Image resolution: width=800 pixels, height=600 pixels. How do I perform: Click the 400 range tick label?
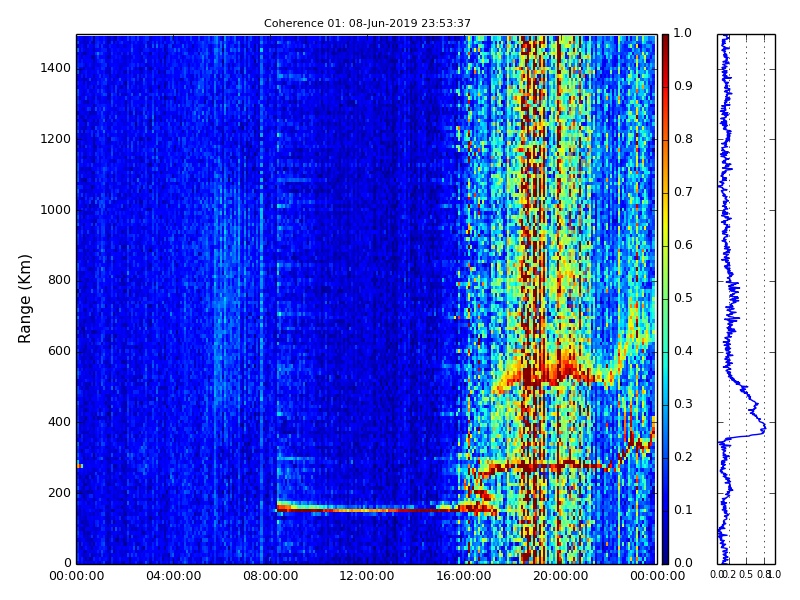coord(60,422)
